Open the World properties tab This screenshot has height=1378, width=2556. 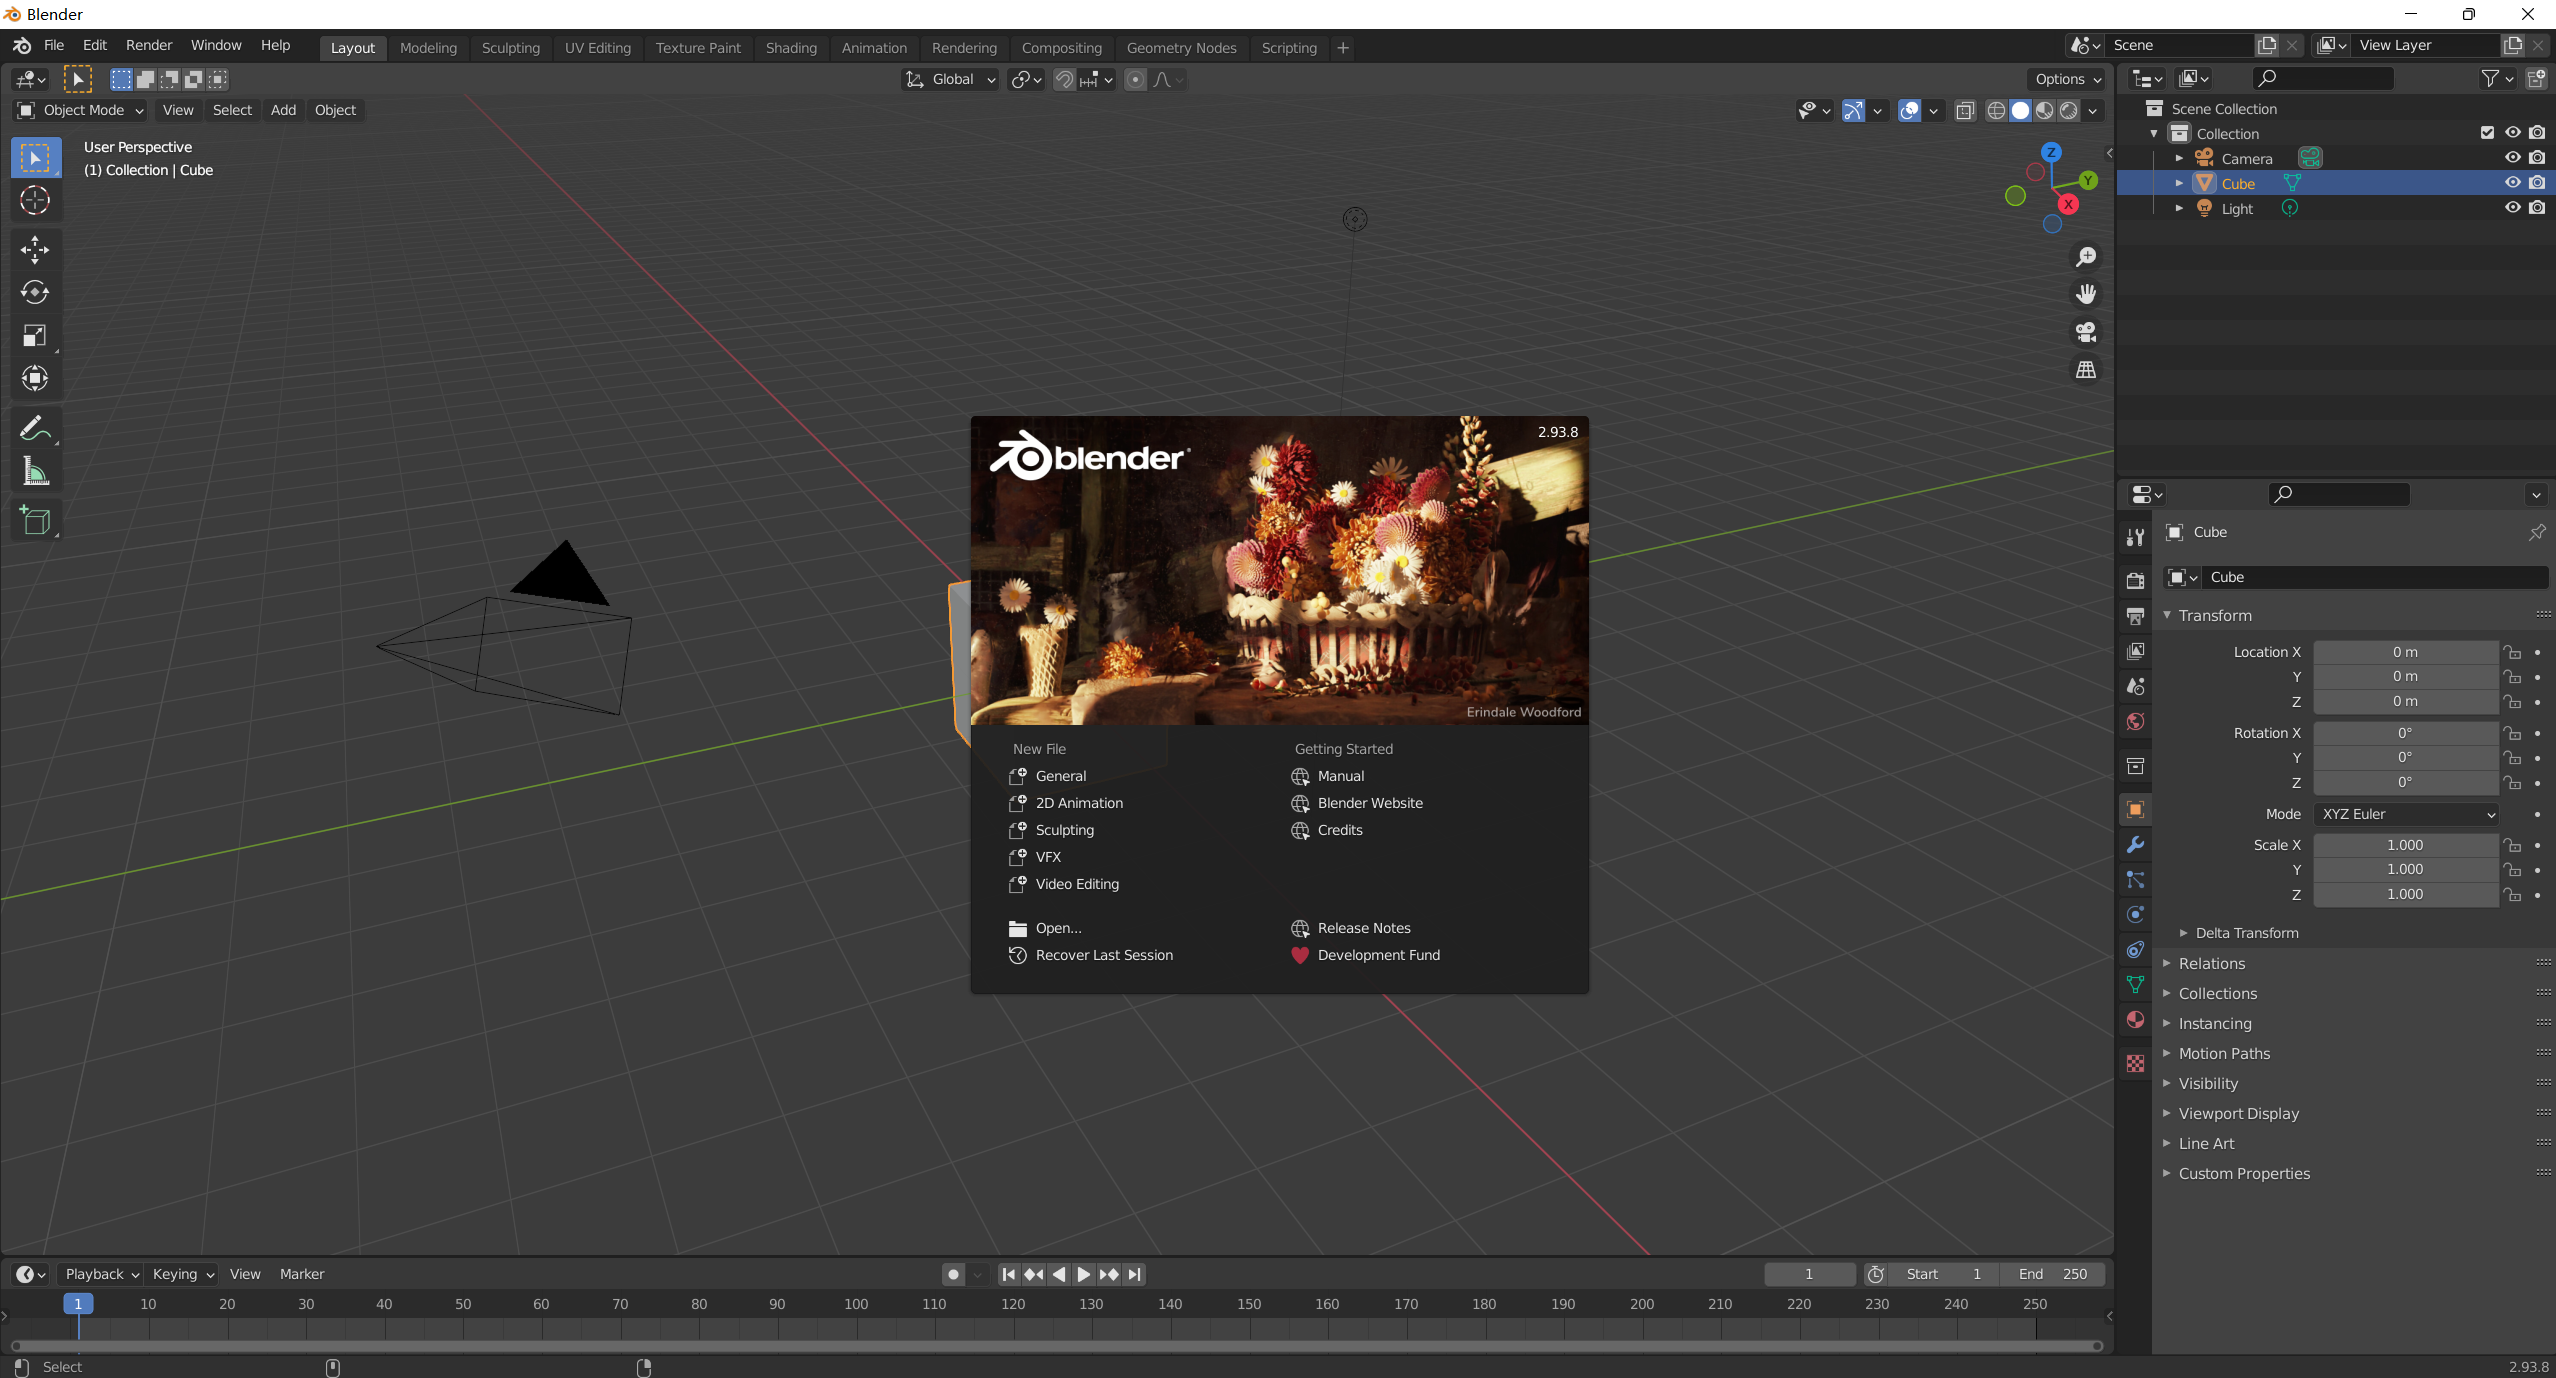pyautogui.click(x=2135, y=721)
